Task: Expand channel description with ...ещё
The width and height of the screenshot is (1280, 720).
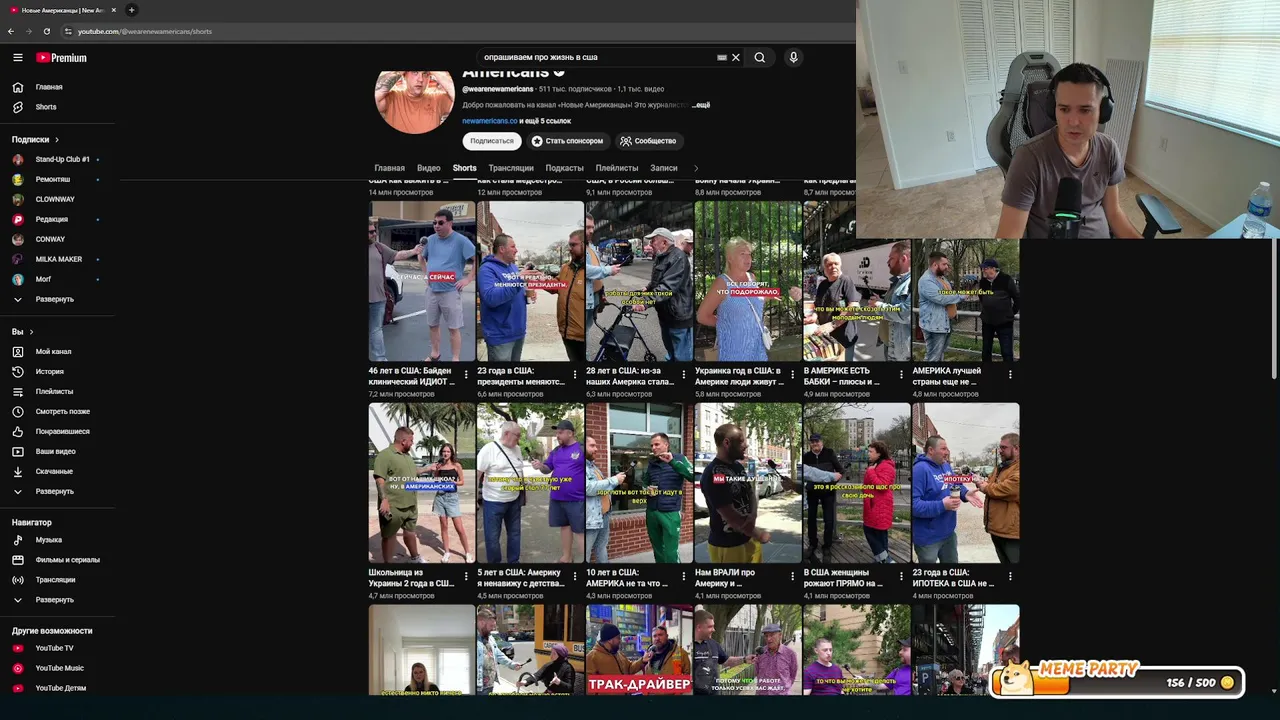Action: [x=701, y=105]
